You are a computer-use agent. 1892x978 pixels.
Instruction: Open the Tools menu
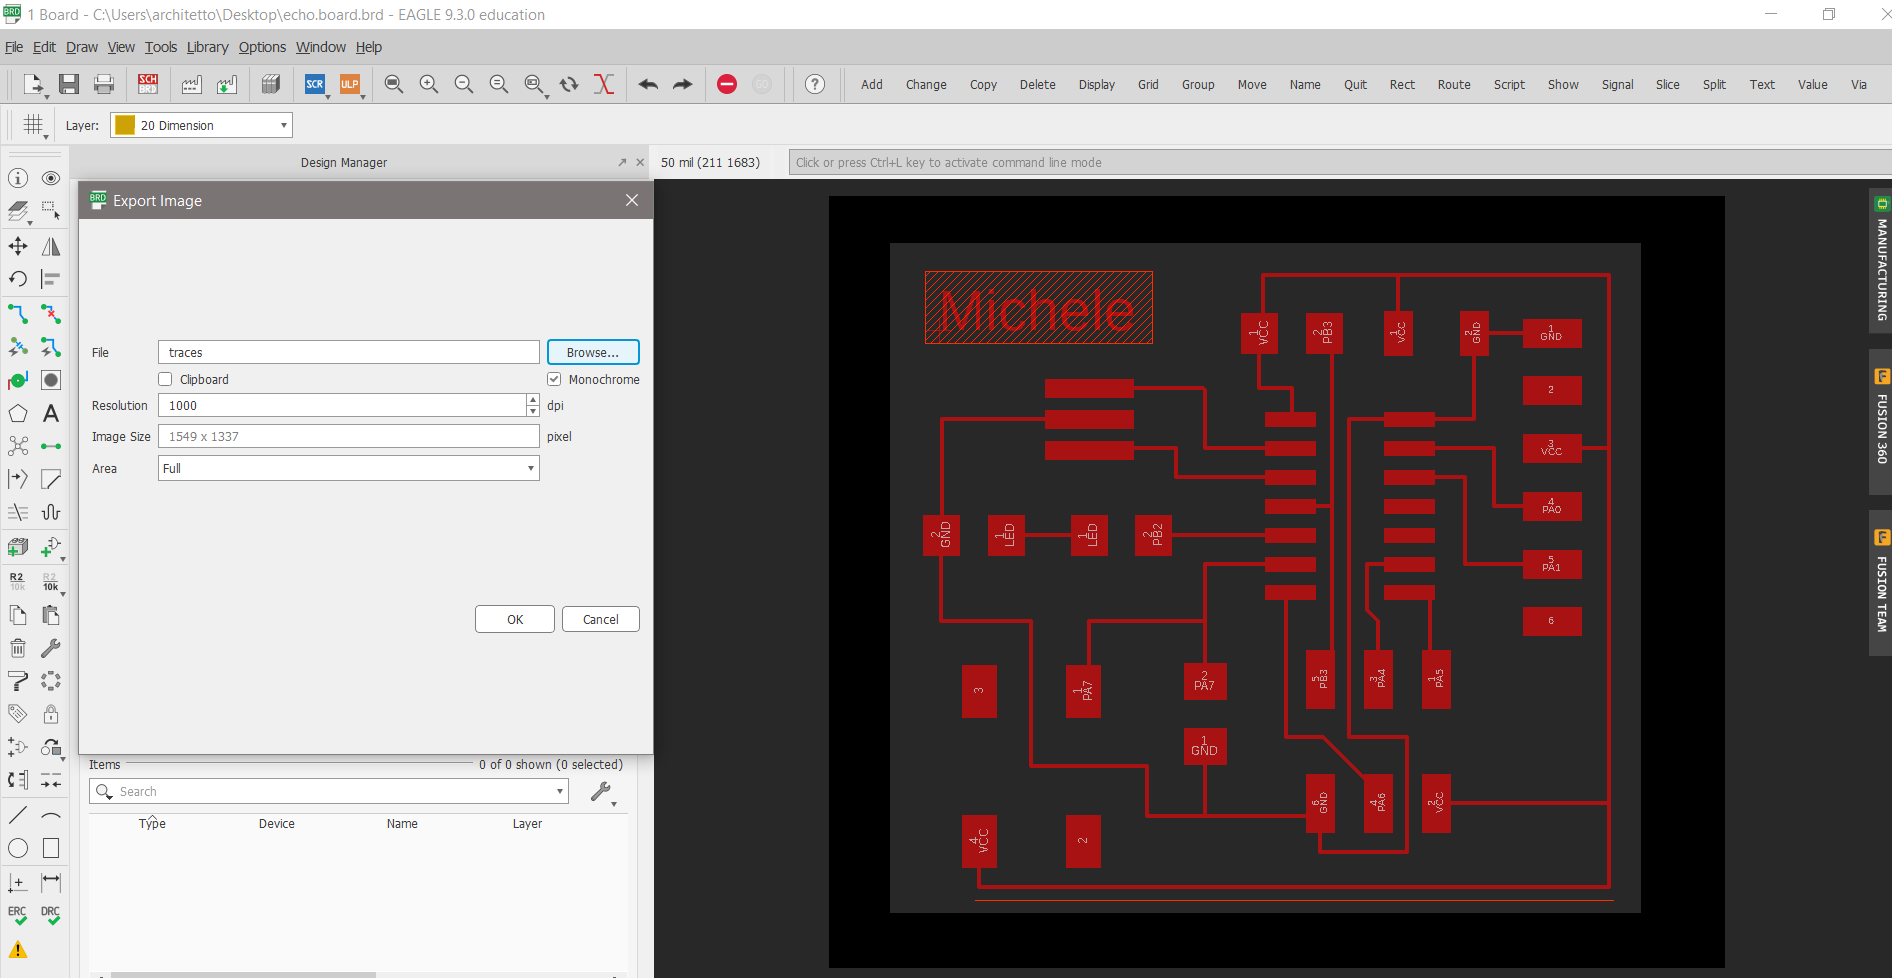click(160, 47)
